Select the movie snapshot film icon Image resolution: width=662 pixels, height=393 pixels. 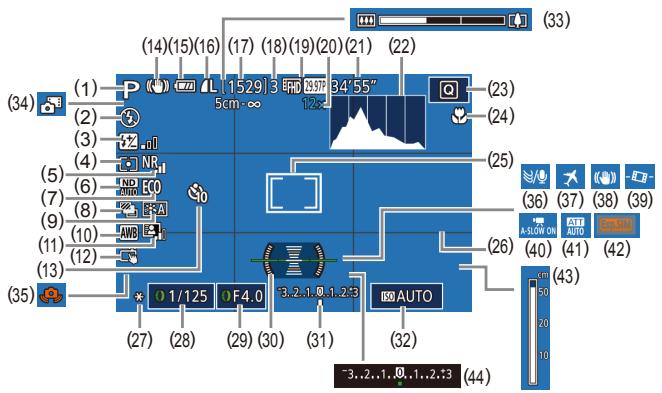point(640,176)
